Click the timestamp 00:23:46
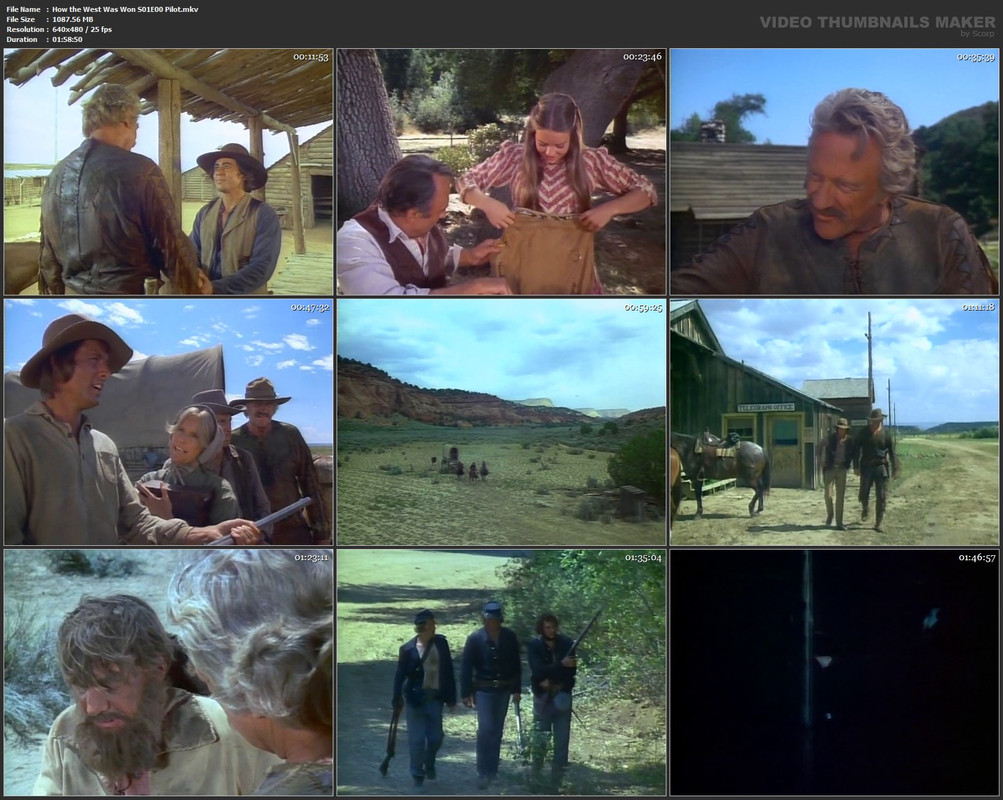The width and height of the screenshot is (1003, 800). (x=644, y=57)
